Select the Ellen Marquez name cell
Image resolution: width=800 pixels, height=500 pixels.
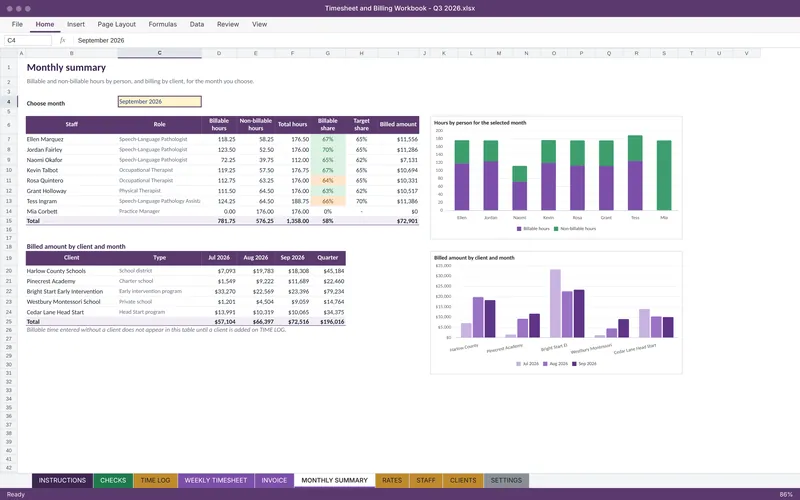point(71,139)
